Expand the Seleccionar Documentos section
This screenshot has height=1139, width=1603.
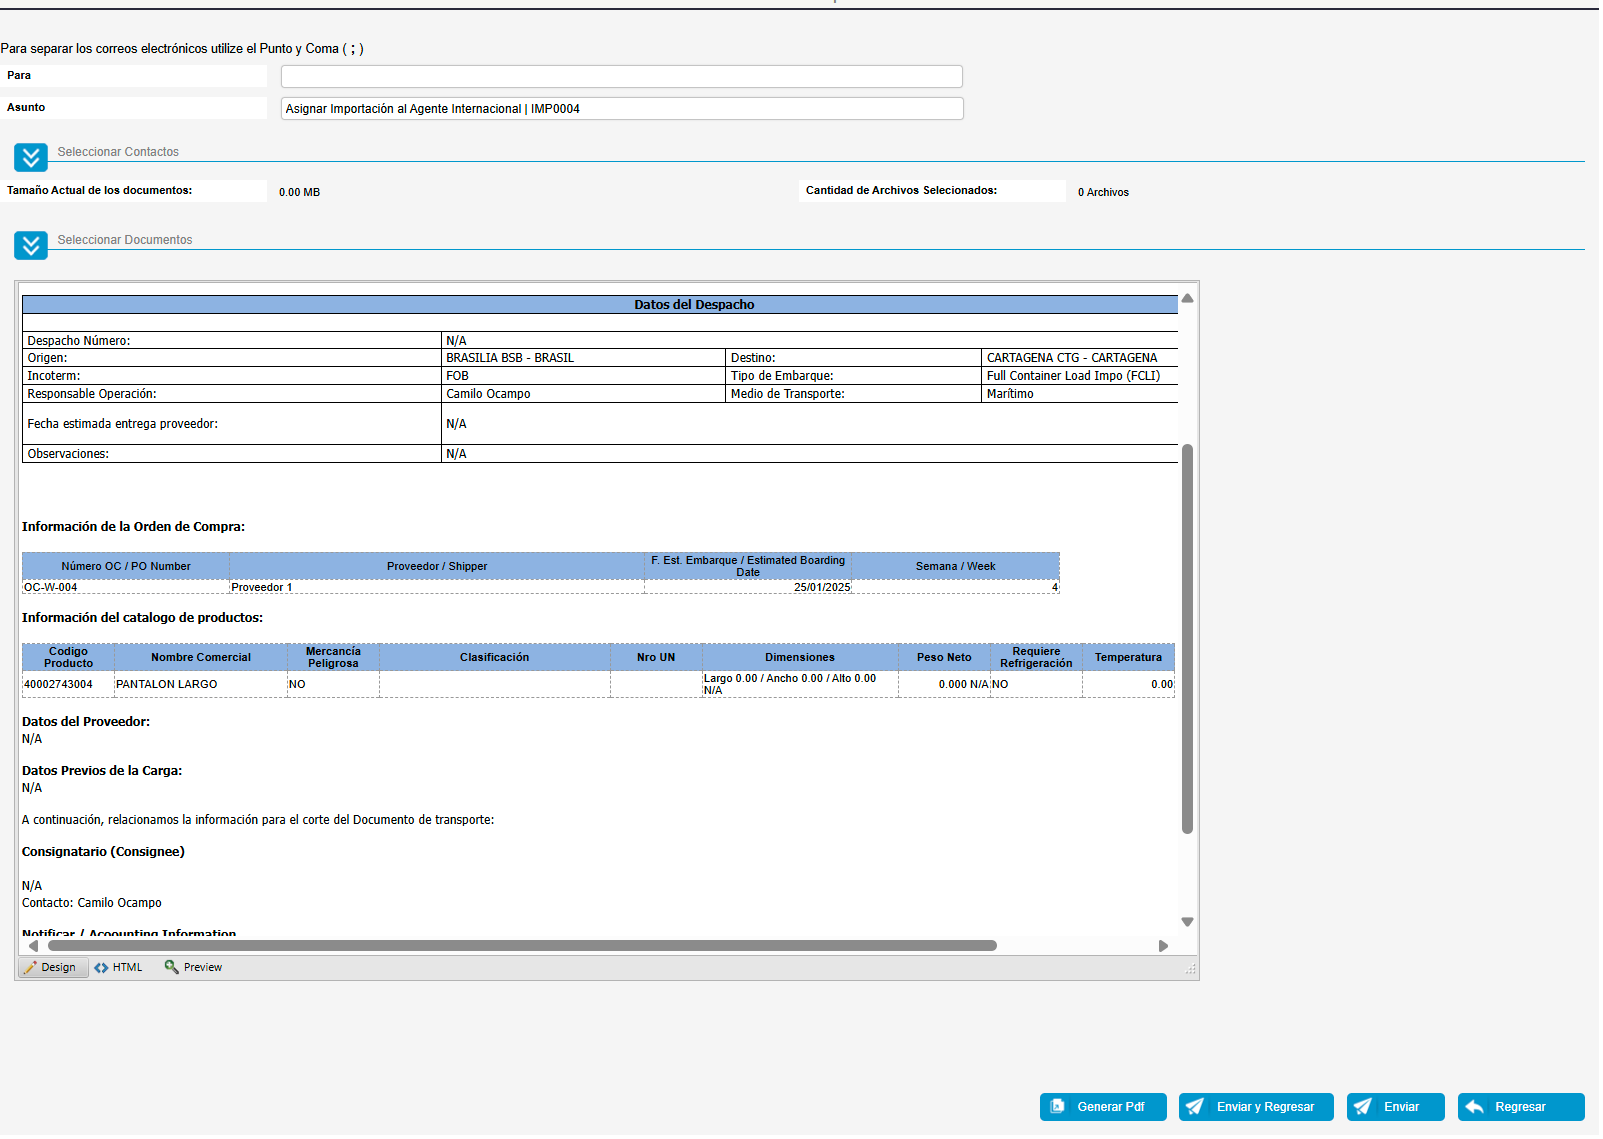pyautogui.click(x=31, y=245)
